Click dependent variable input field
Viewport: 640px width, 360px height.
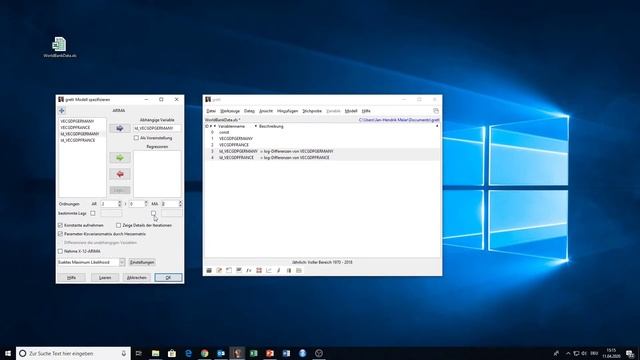[157, 128]
